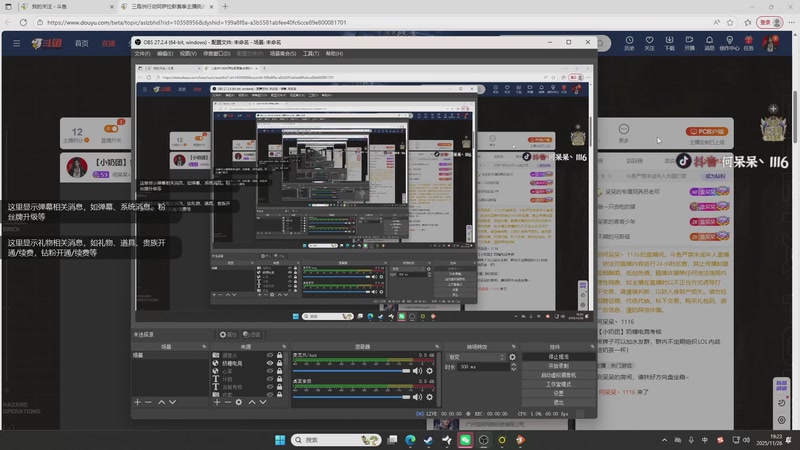Image resolution: width=800 pixels, height=450 pixels.
Task: Open Douyu 任务 tasks gift icon
Action: click(748, 43)
